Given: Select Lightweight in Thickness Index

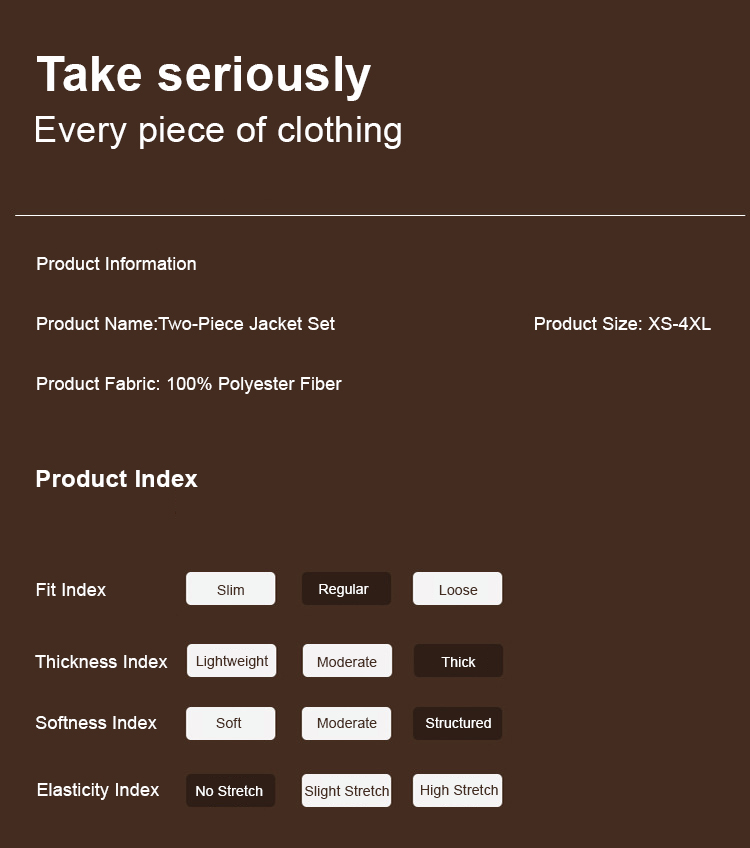Looking at the screenshot, I should [x=231, y=661].
